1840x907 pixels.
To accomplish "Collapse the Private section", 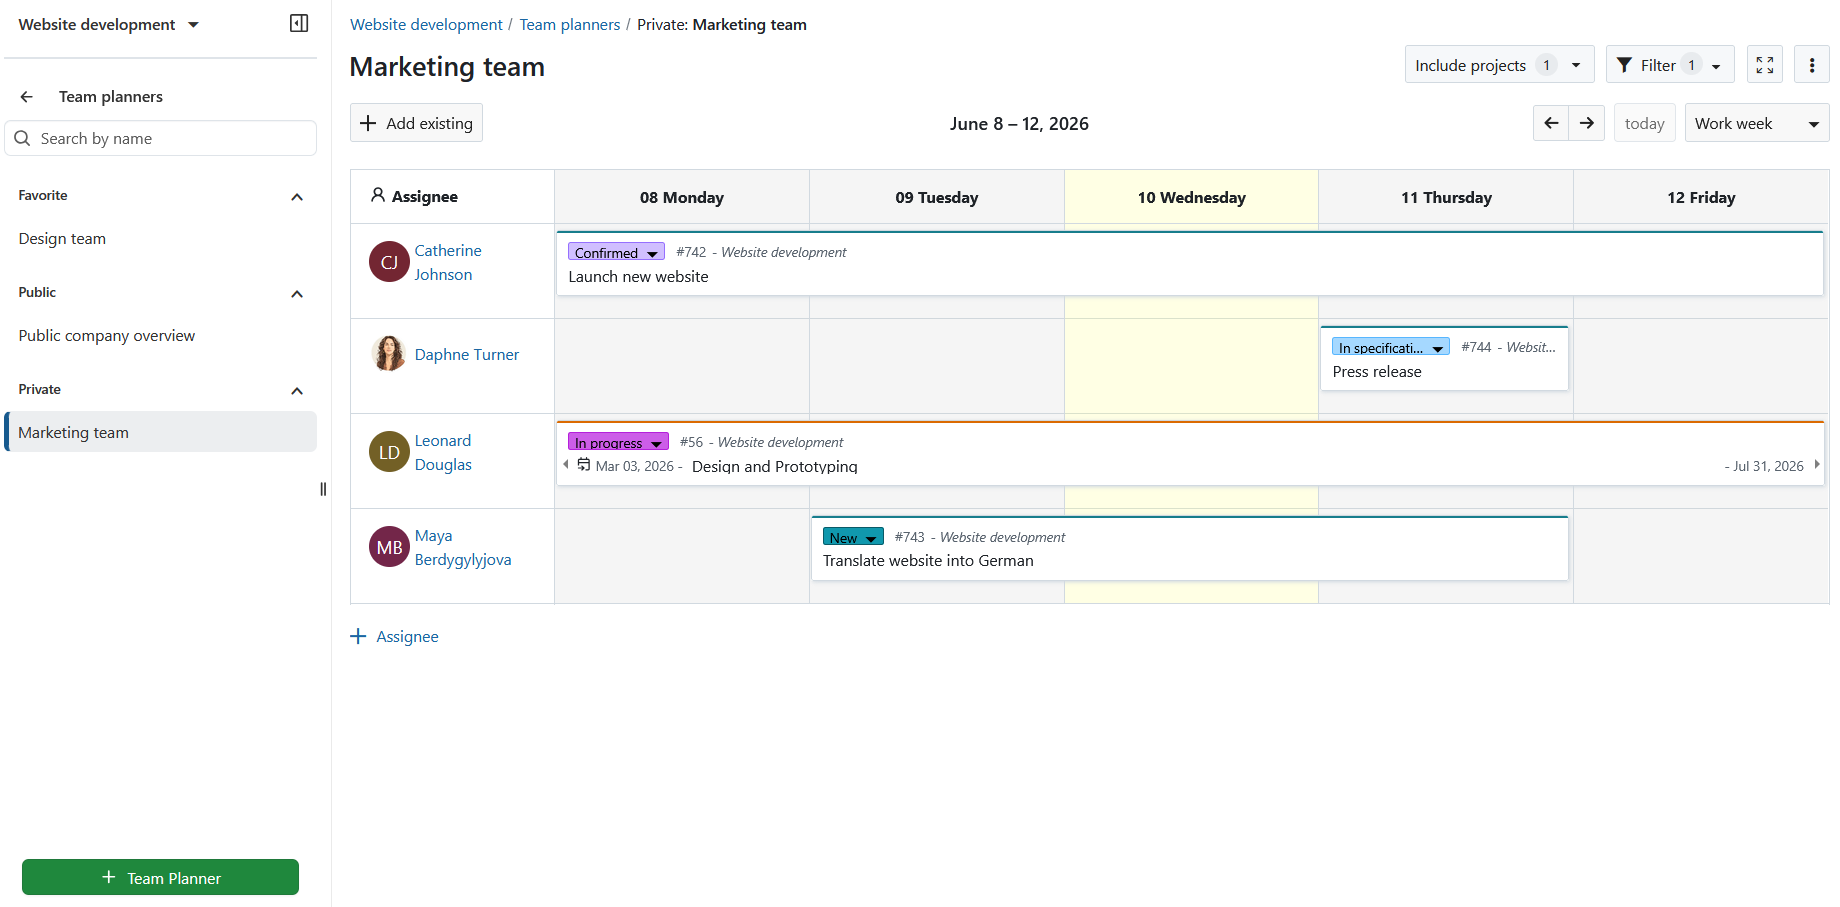I will [297, 391].
